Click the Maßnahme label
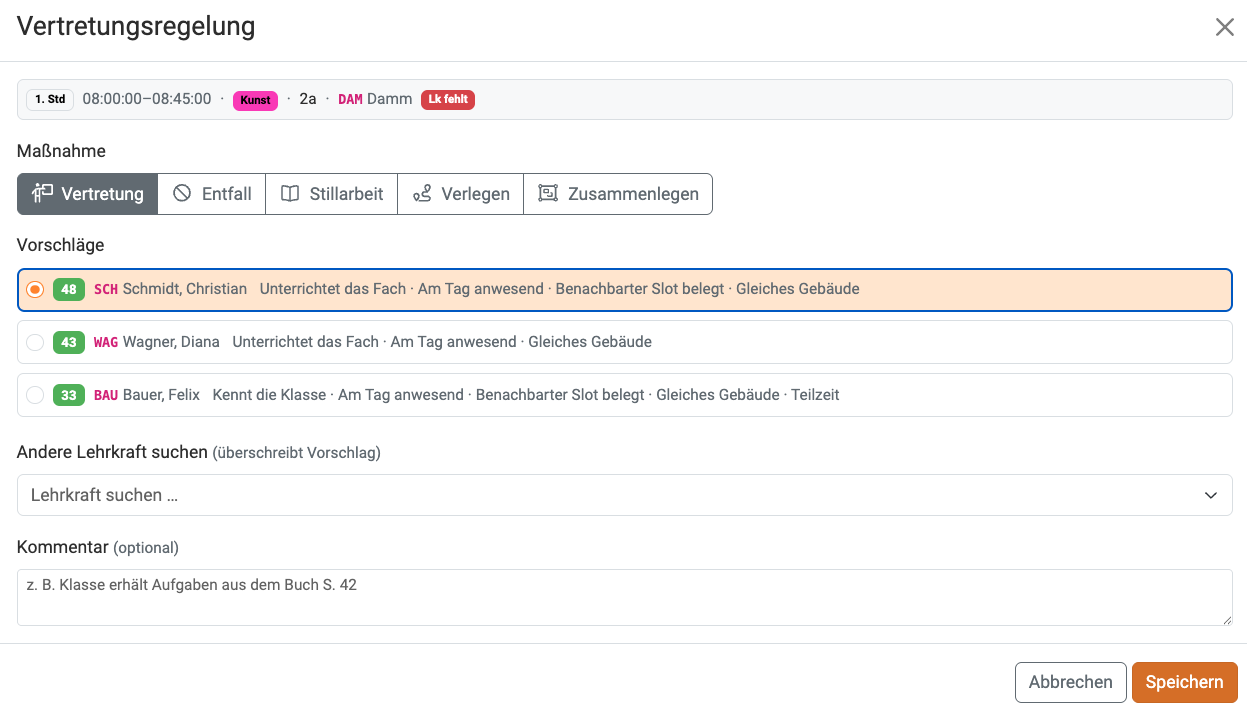This screenshot has width=1247, height=715. [x=61, y=151]
